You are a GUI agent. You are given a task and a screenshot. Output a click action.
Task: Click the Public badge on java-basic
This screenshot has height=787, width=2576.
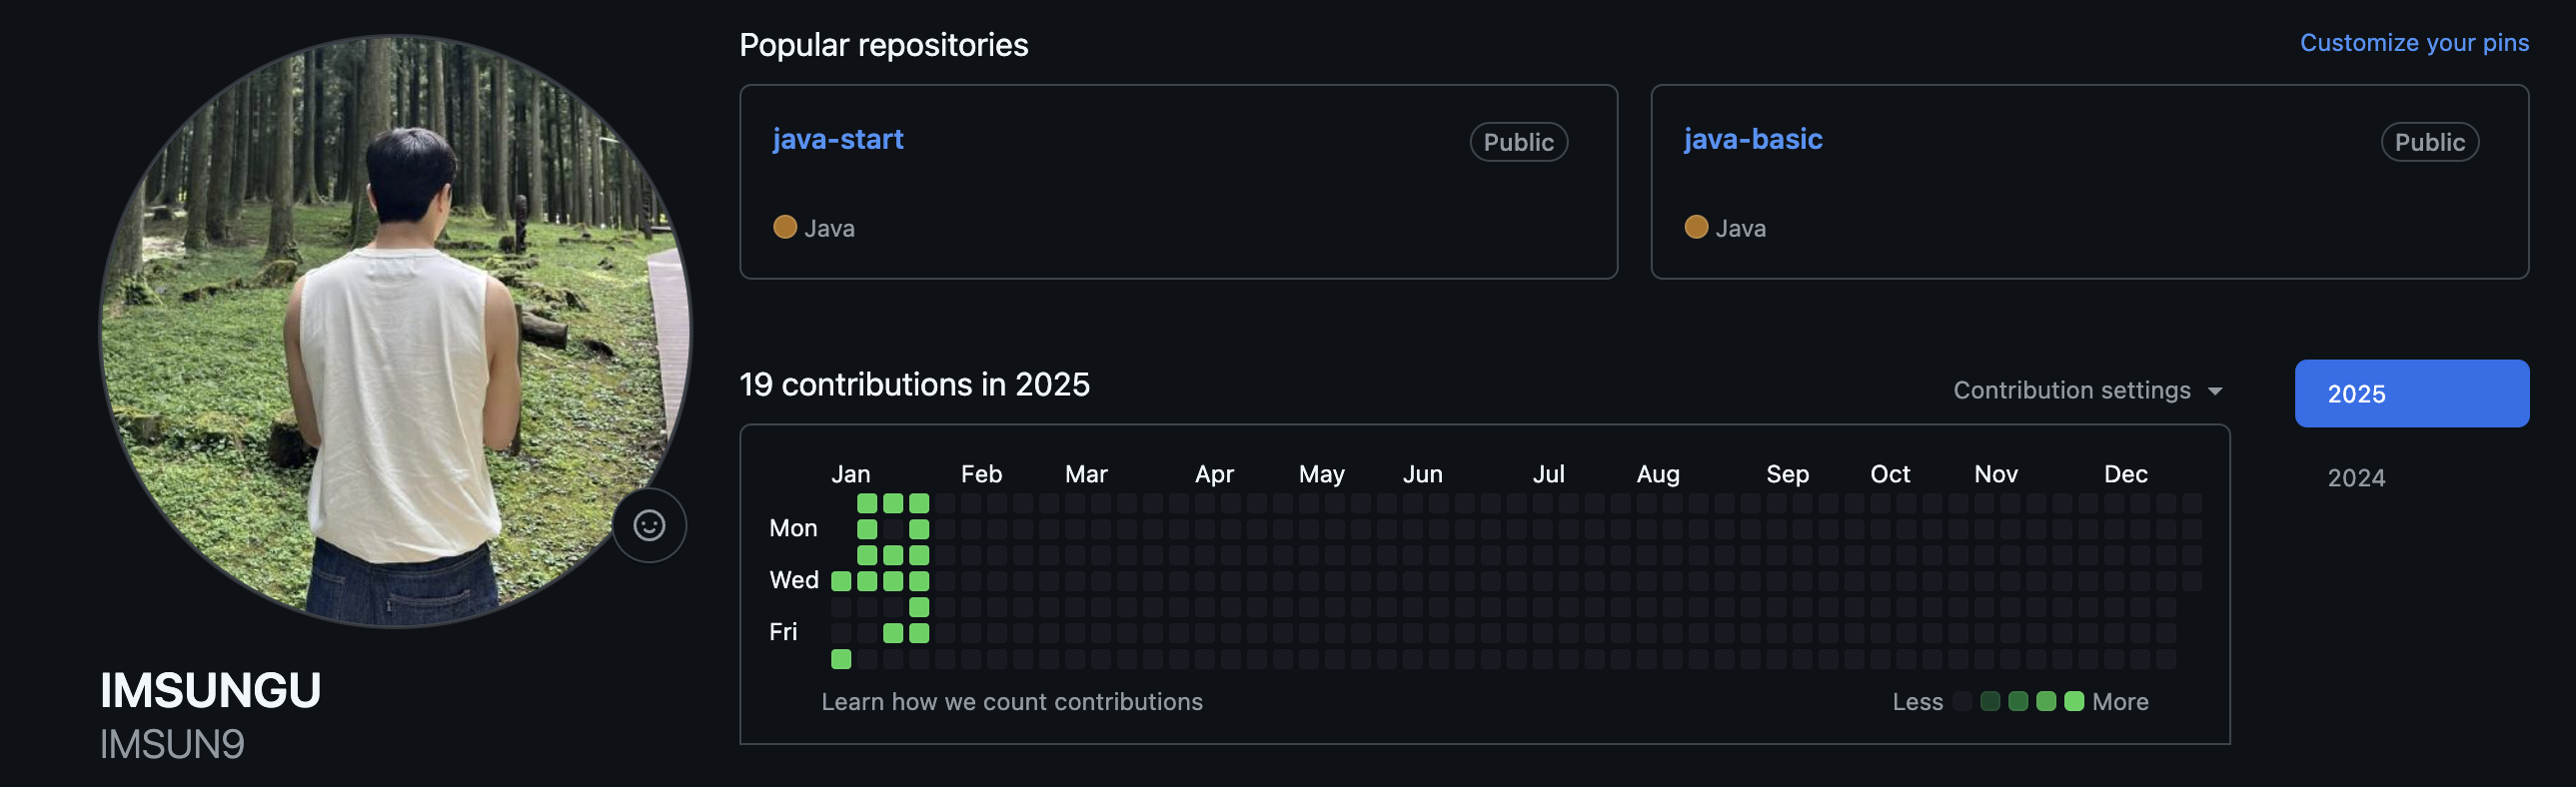coord(2429,142)
